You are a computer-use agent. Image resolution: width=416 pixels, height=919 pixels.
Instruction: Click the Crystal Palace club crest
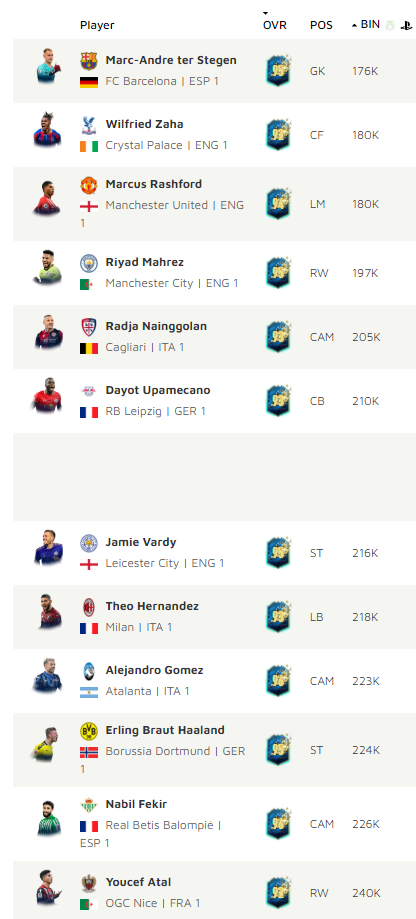(89, 124)
